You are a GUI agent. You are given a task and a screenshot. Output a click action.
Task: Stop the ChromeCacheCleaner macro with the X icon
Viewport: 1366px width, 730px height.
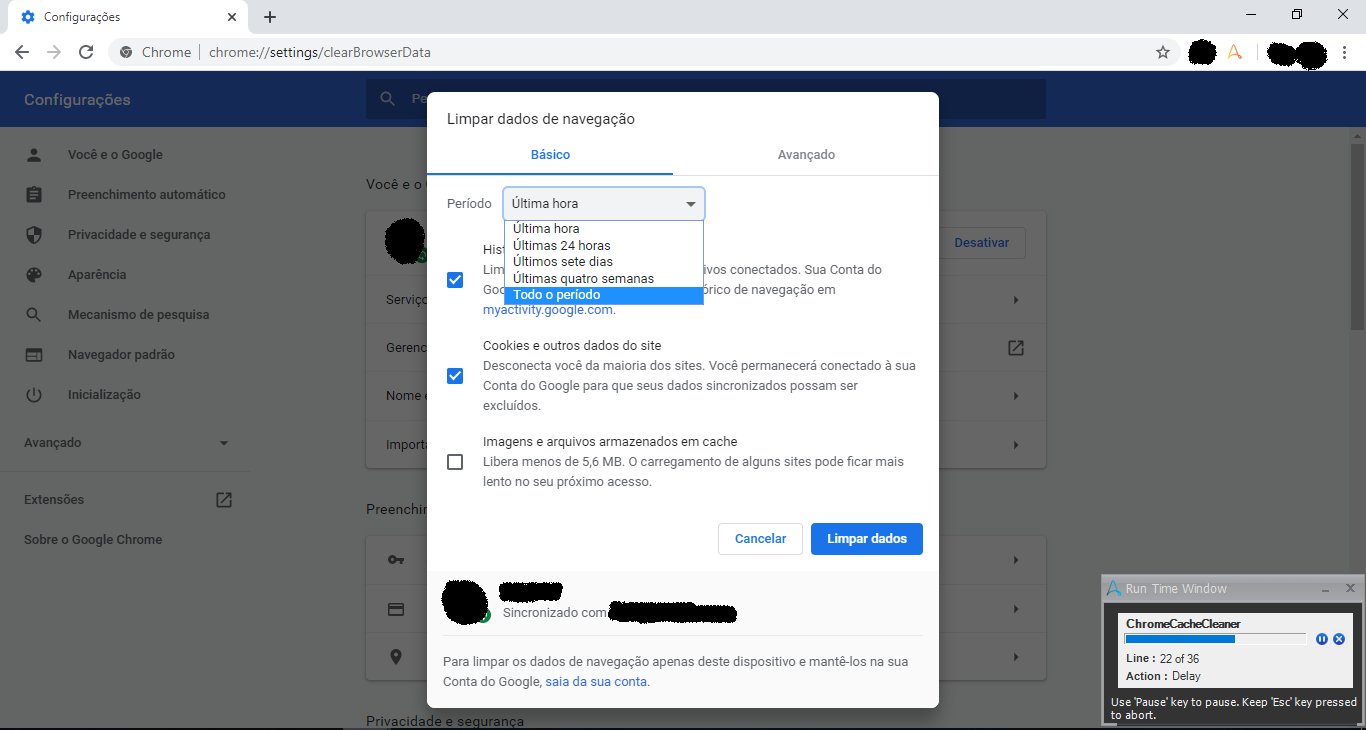coord(1339,639)
